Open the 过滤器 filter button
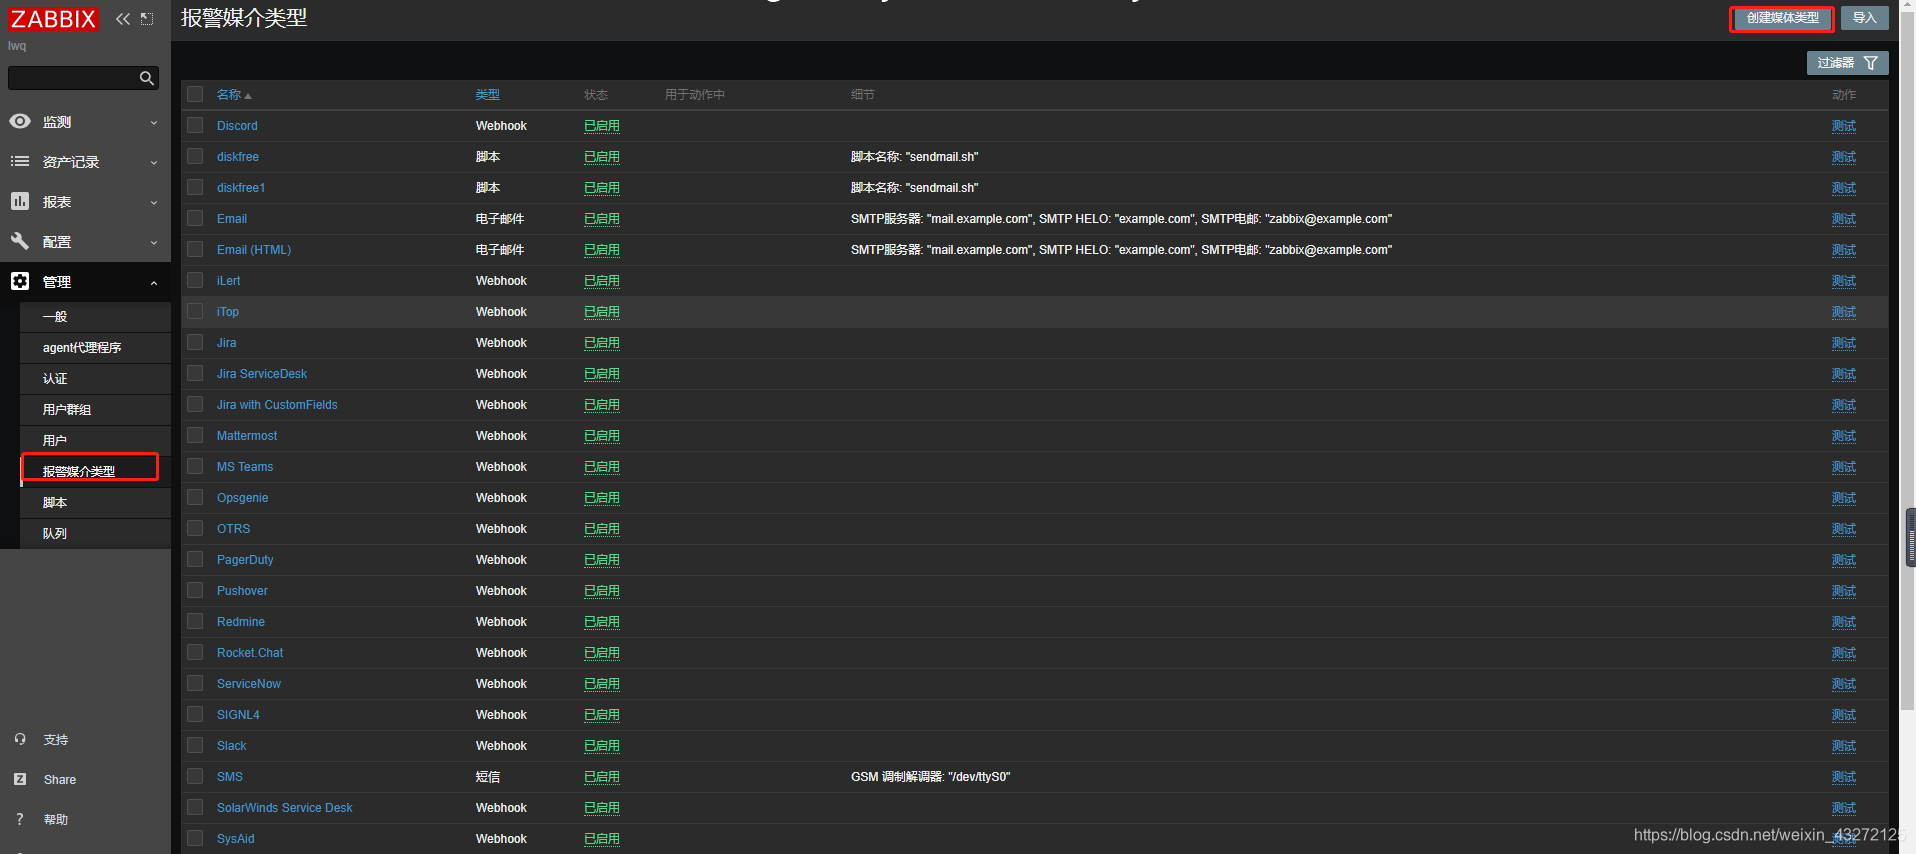This screenshot has width=1916, height=854. [1847, 63]
